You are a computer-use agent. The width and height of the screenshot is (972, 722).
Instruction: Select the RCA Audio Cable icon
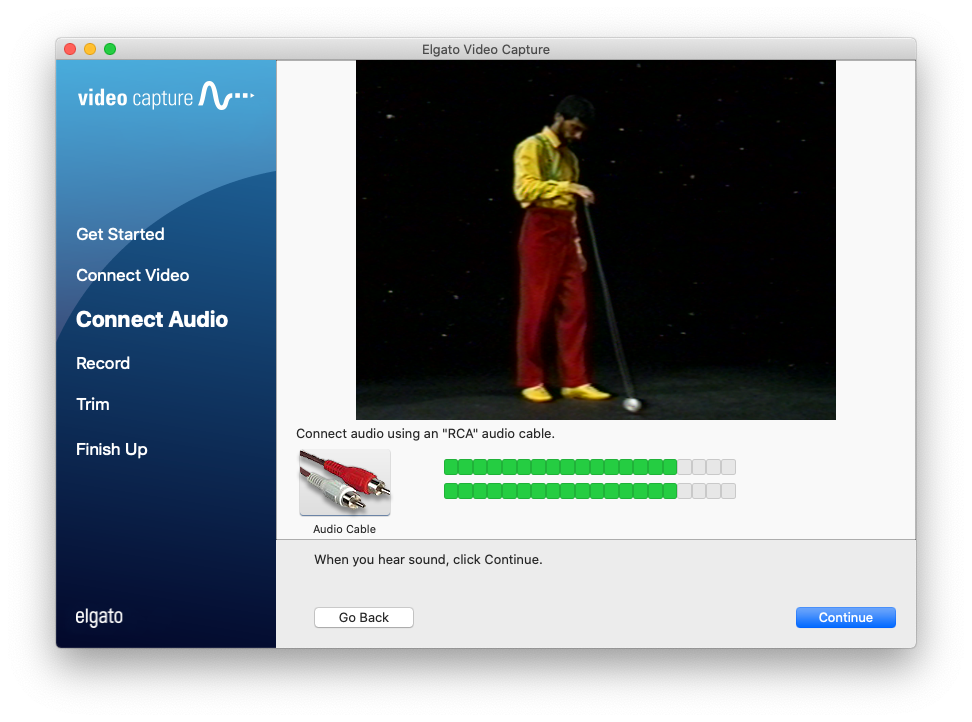click(x=345, y=482)
